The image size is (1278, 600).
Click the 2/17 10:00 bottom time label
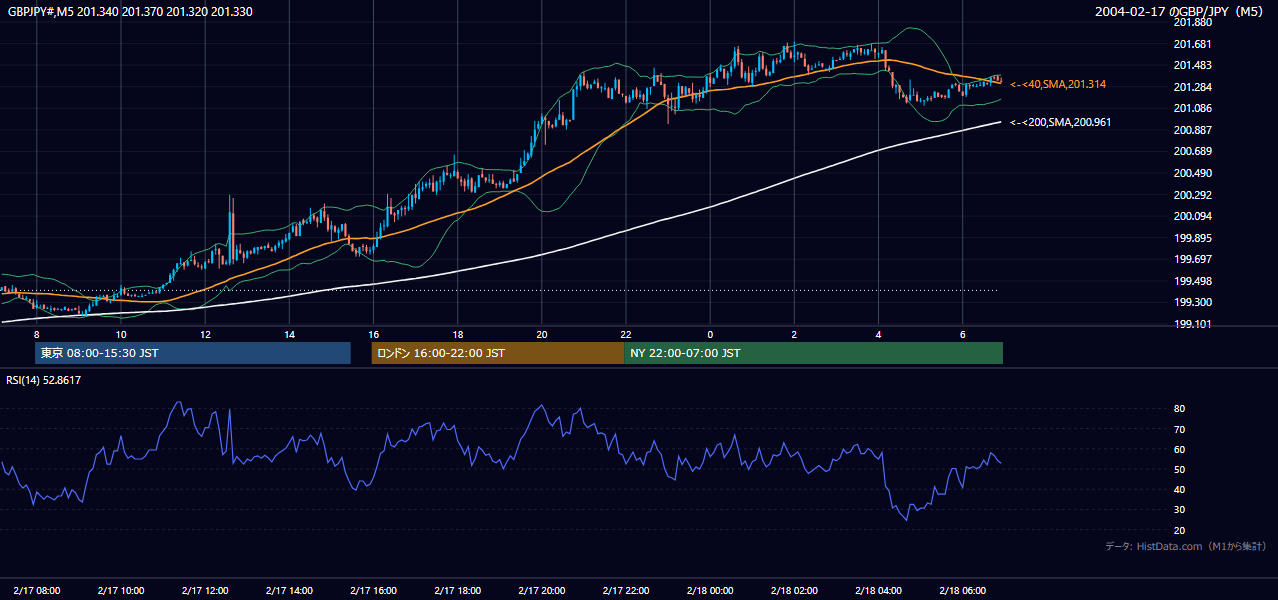(x=121, y=591)
